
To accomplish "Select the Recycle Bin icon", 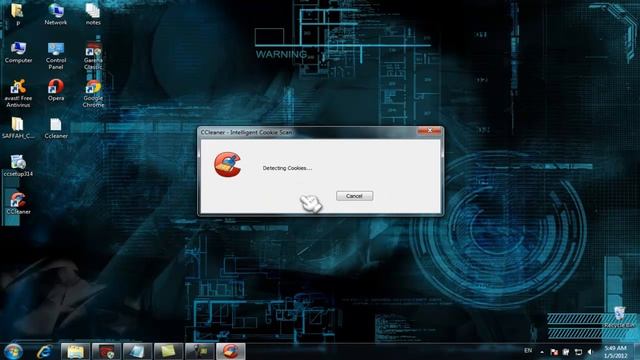I will click(x=619, y=317).
